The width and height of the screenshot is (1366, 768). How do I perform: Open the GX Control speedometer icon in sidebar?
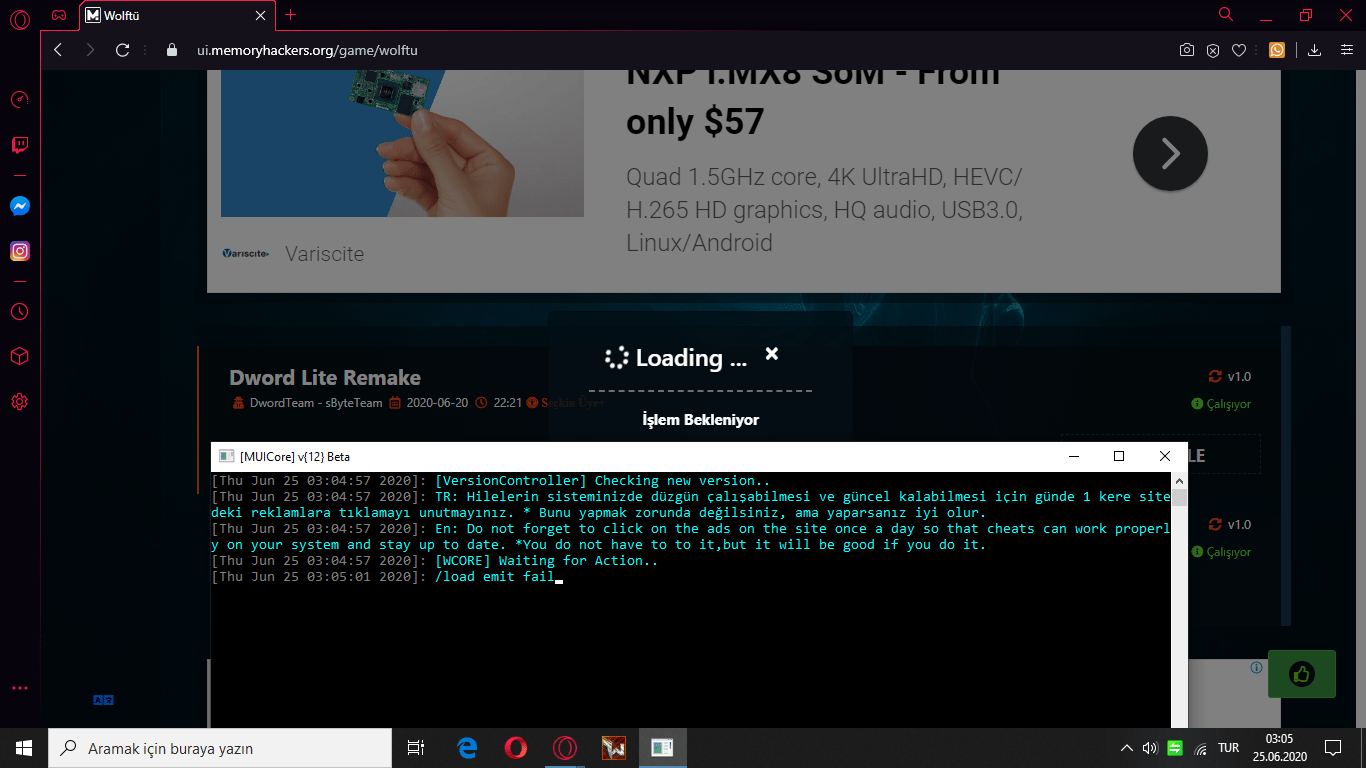pyautogui.click(x=19, y=99)
